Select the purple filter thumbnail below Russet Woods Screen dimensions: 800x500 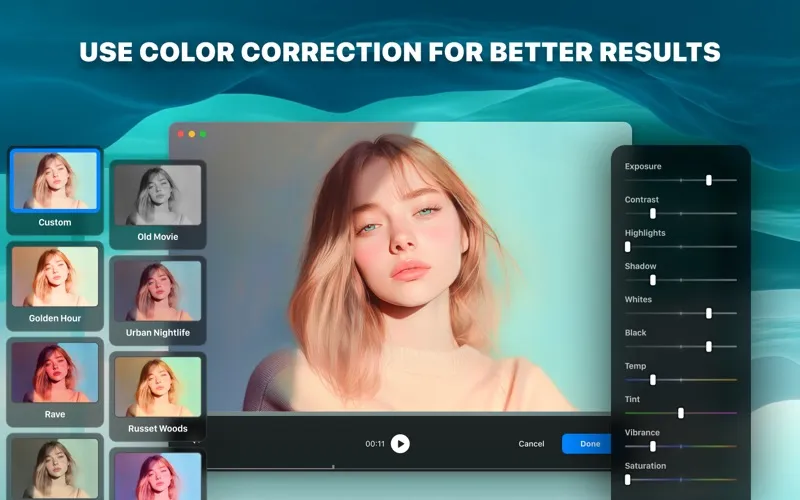point(158,474)
